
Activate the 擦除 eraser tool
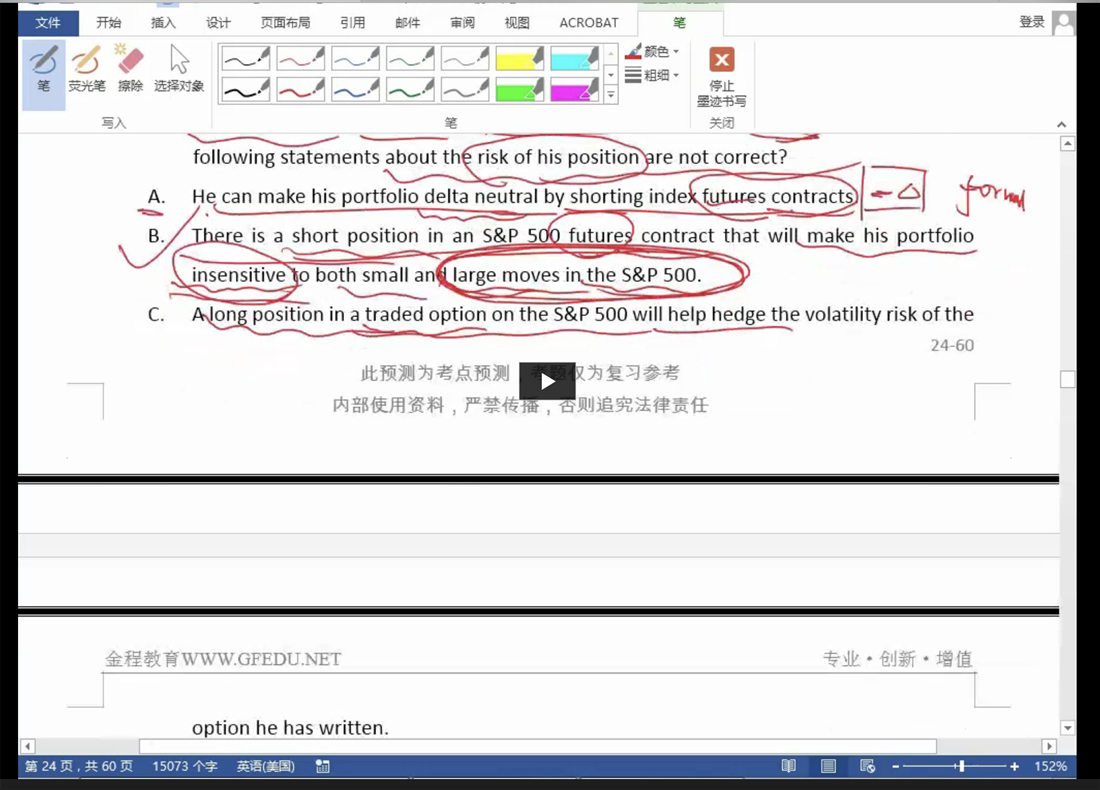point(130,69)
